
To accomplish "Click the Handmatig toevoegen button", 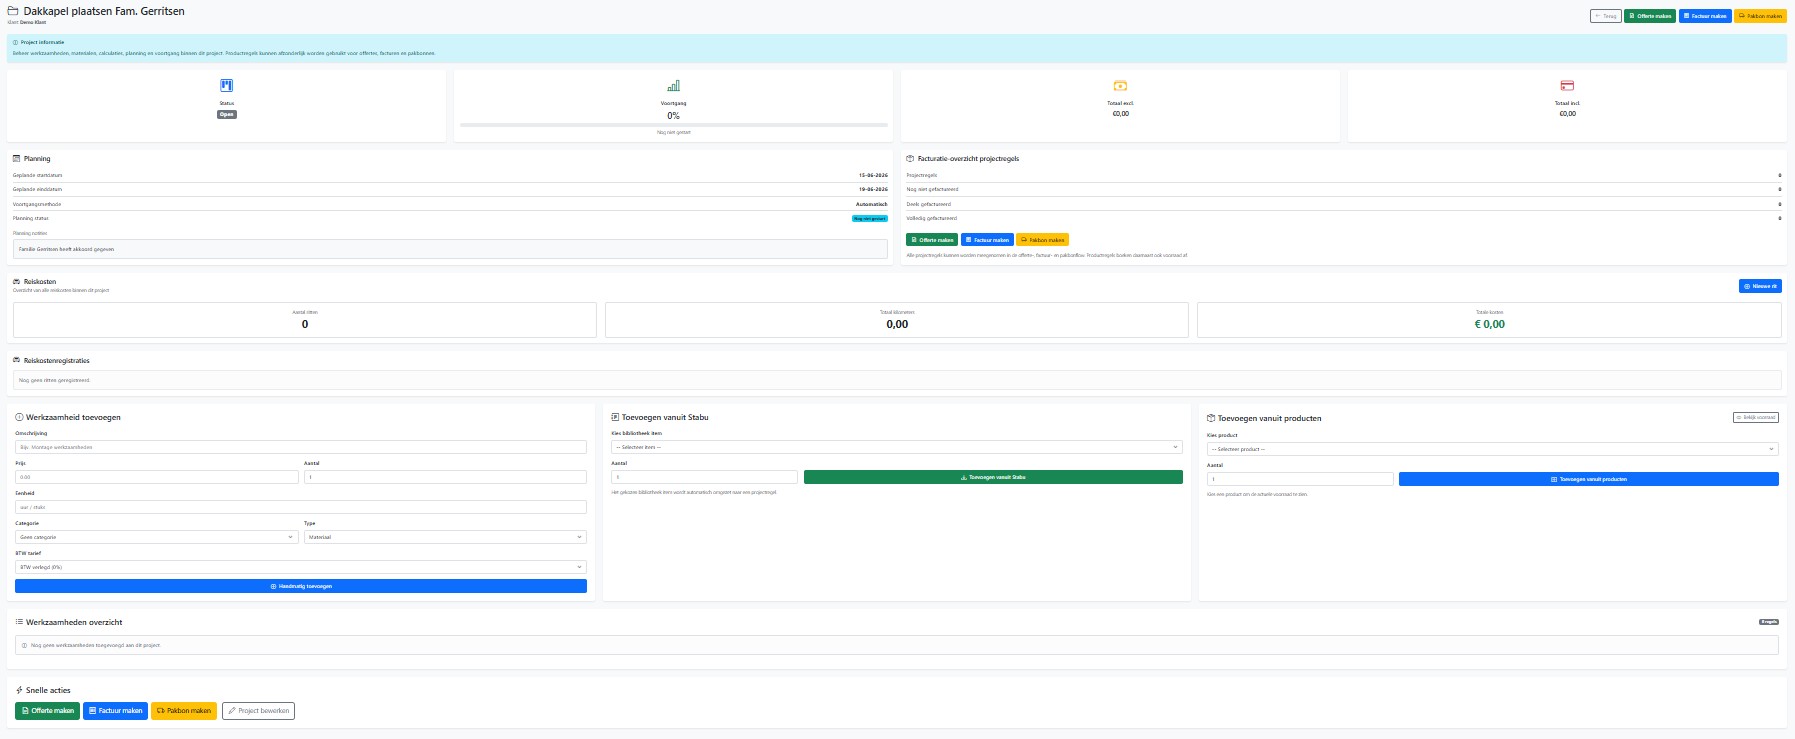I will (301, 586).
